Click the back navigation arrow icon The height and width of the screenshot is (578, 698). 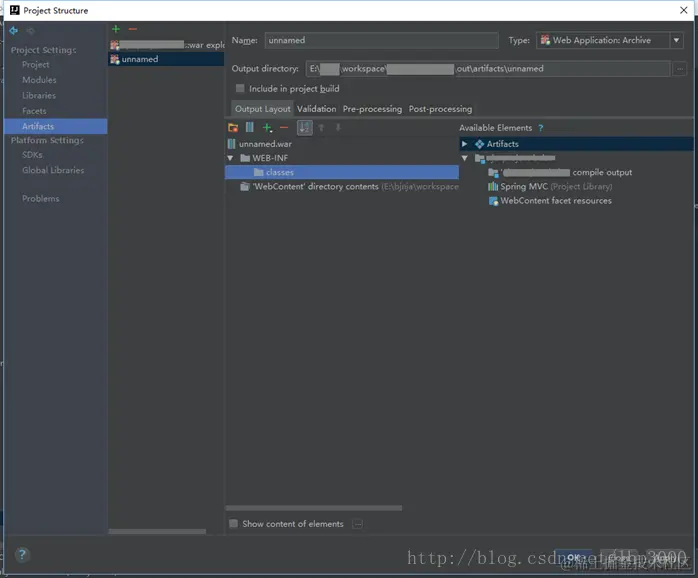pos(13,30)
